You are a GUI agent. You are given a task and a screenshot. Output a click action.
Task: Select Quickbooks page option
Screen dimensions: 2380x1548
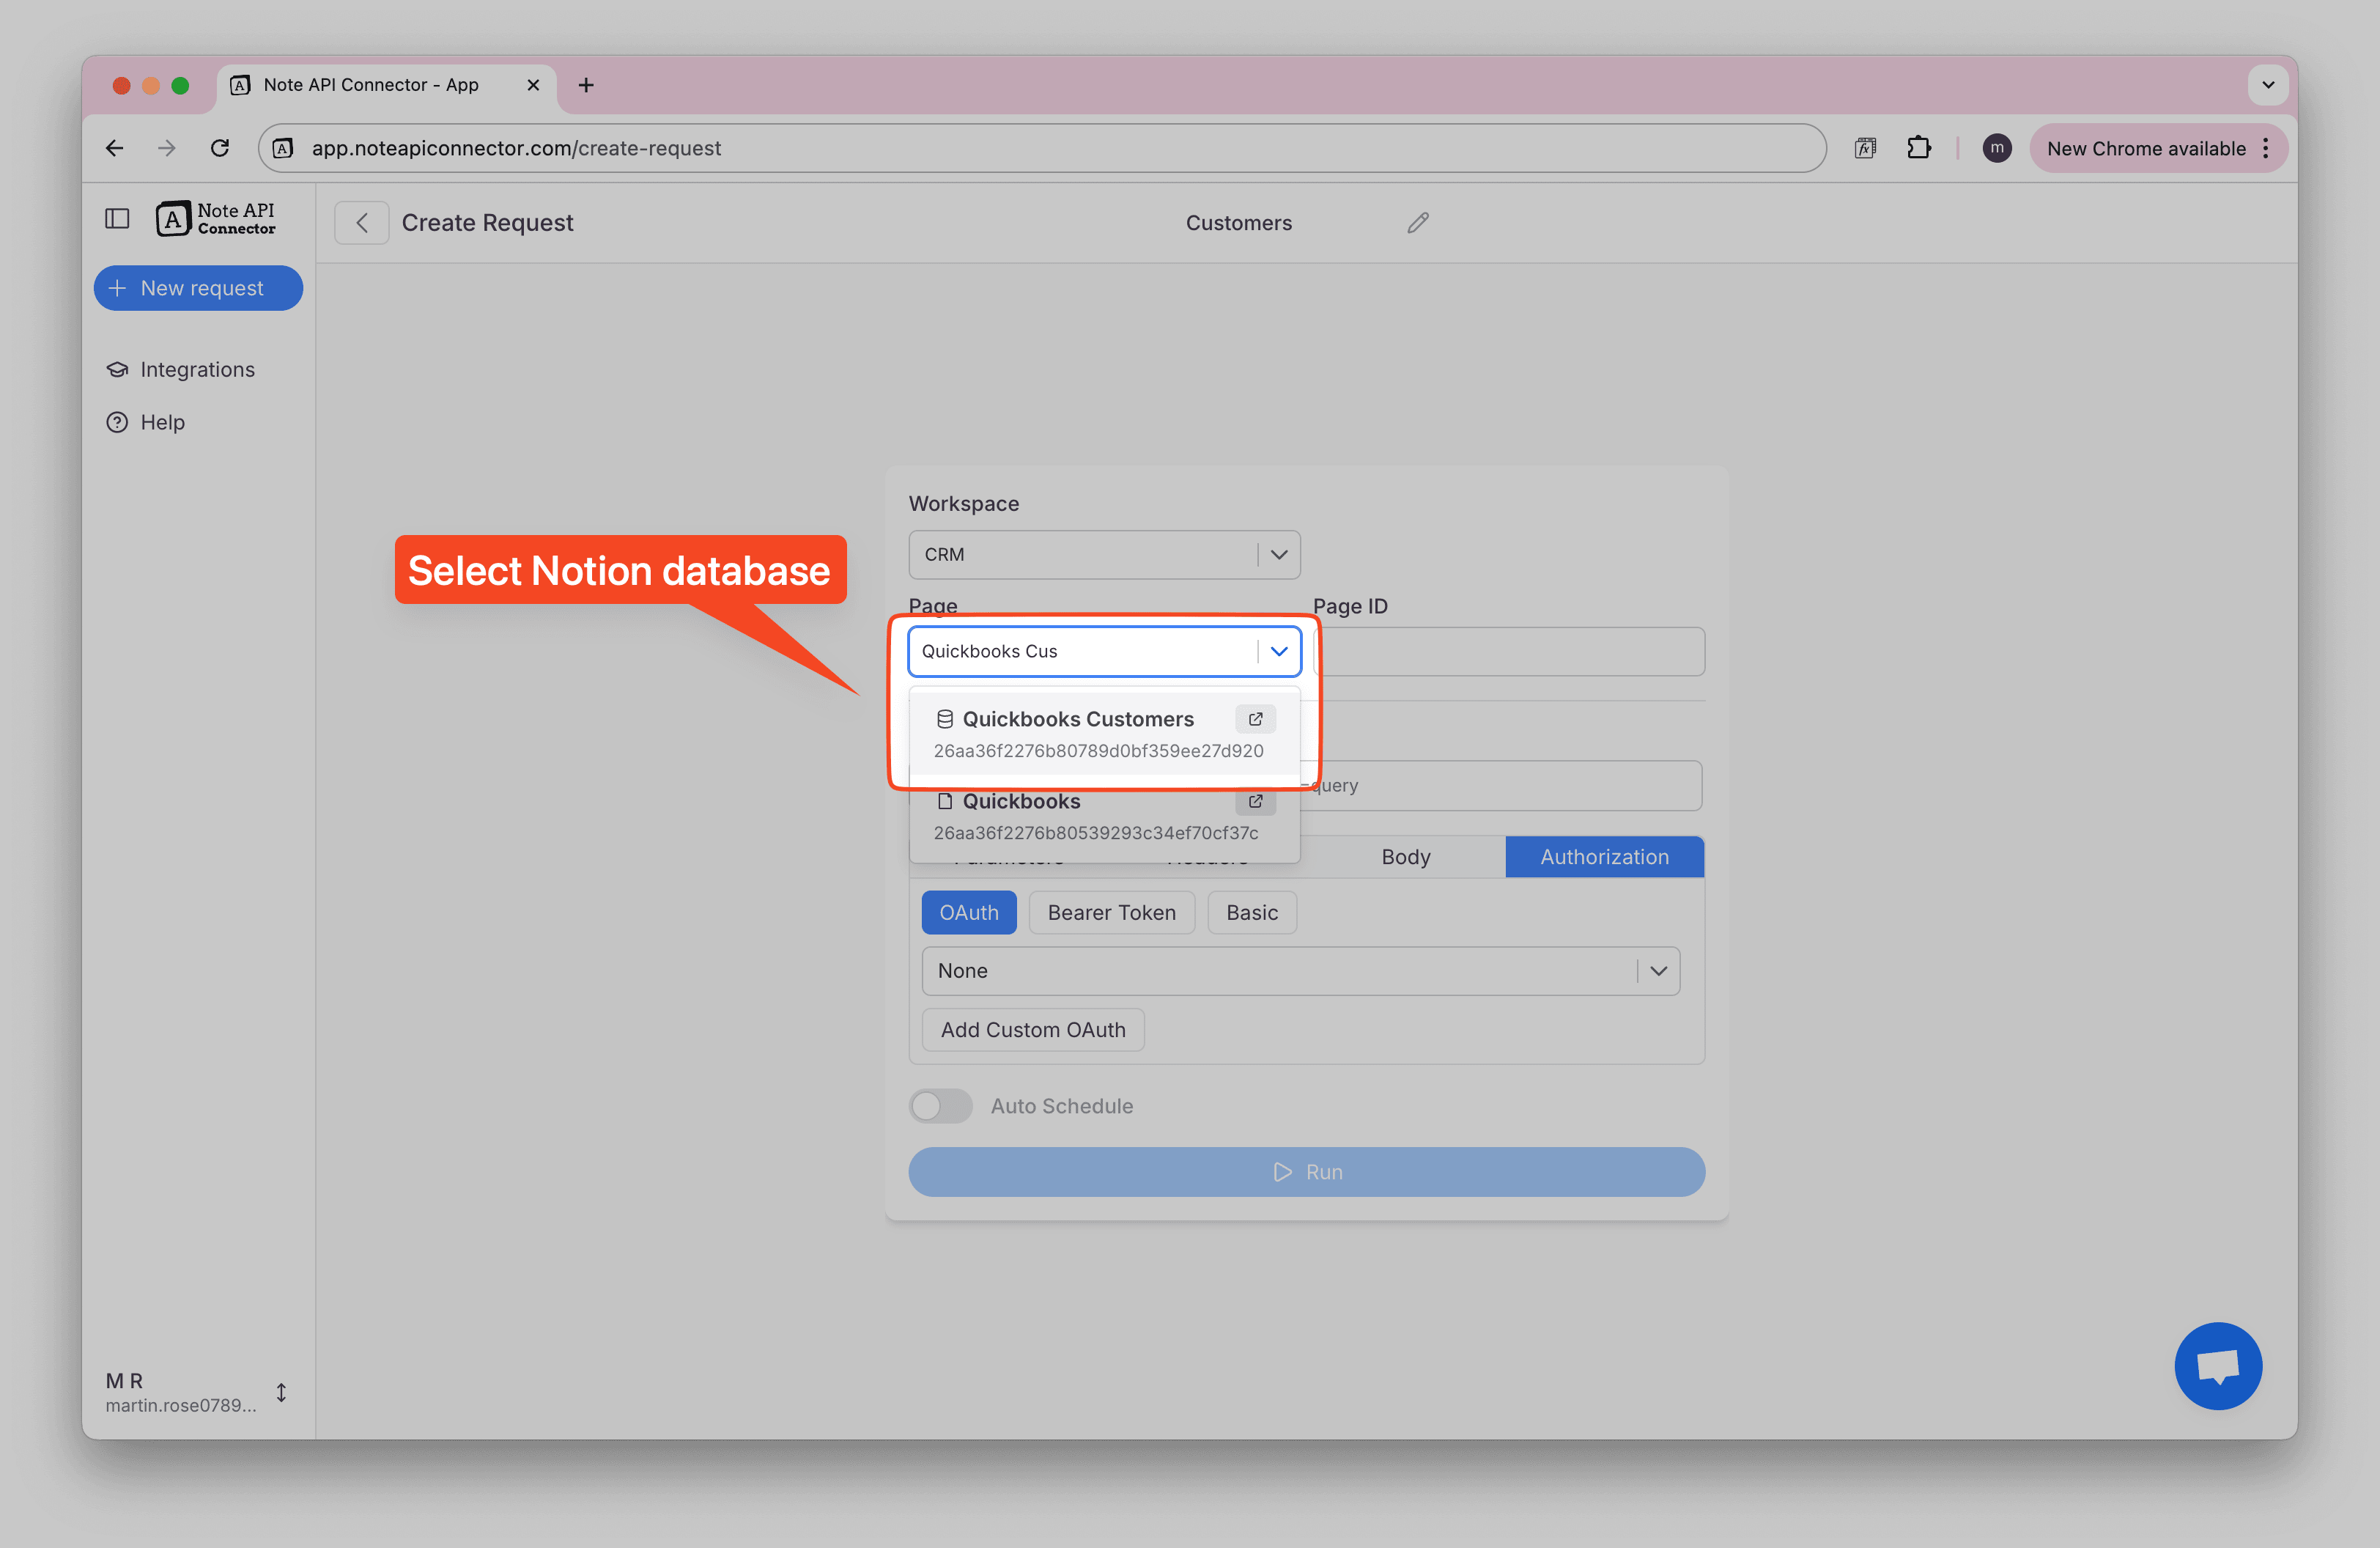click(1104, 816)
